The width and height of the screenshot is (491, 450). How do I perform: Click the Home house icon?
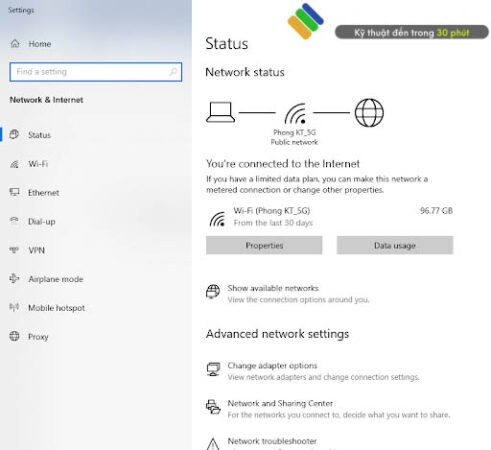coord(15,43)
